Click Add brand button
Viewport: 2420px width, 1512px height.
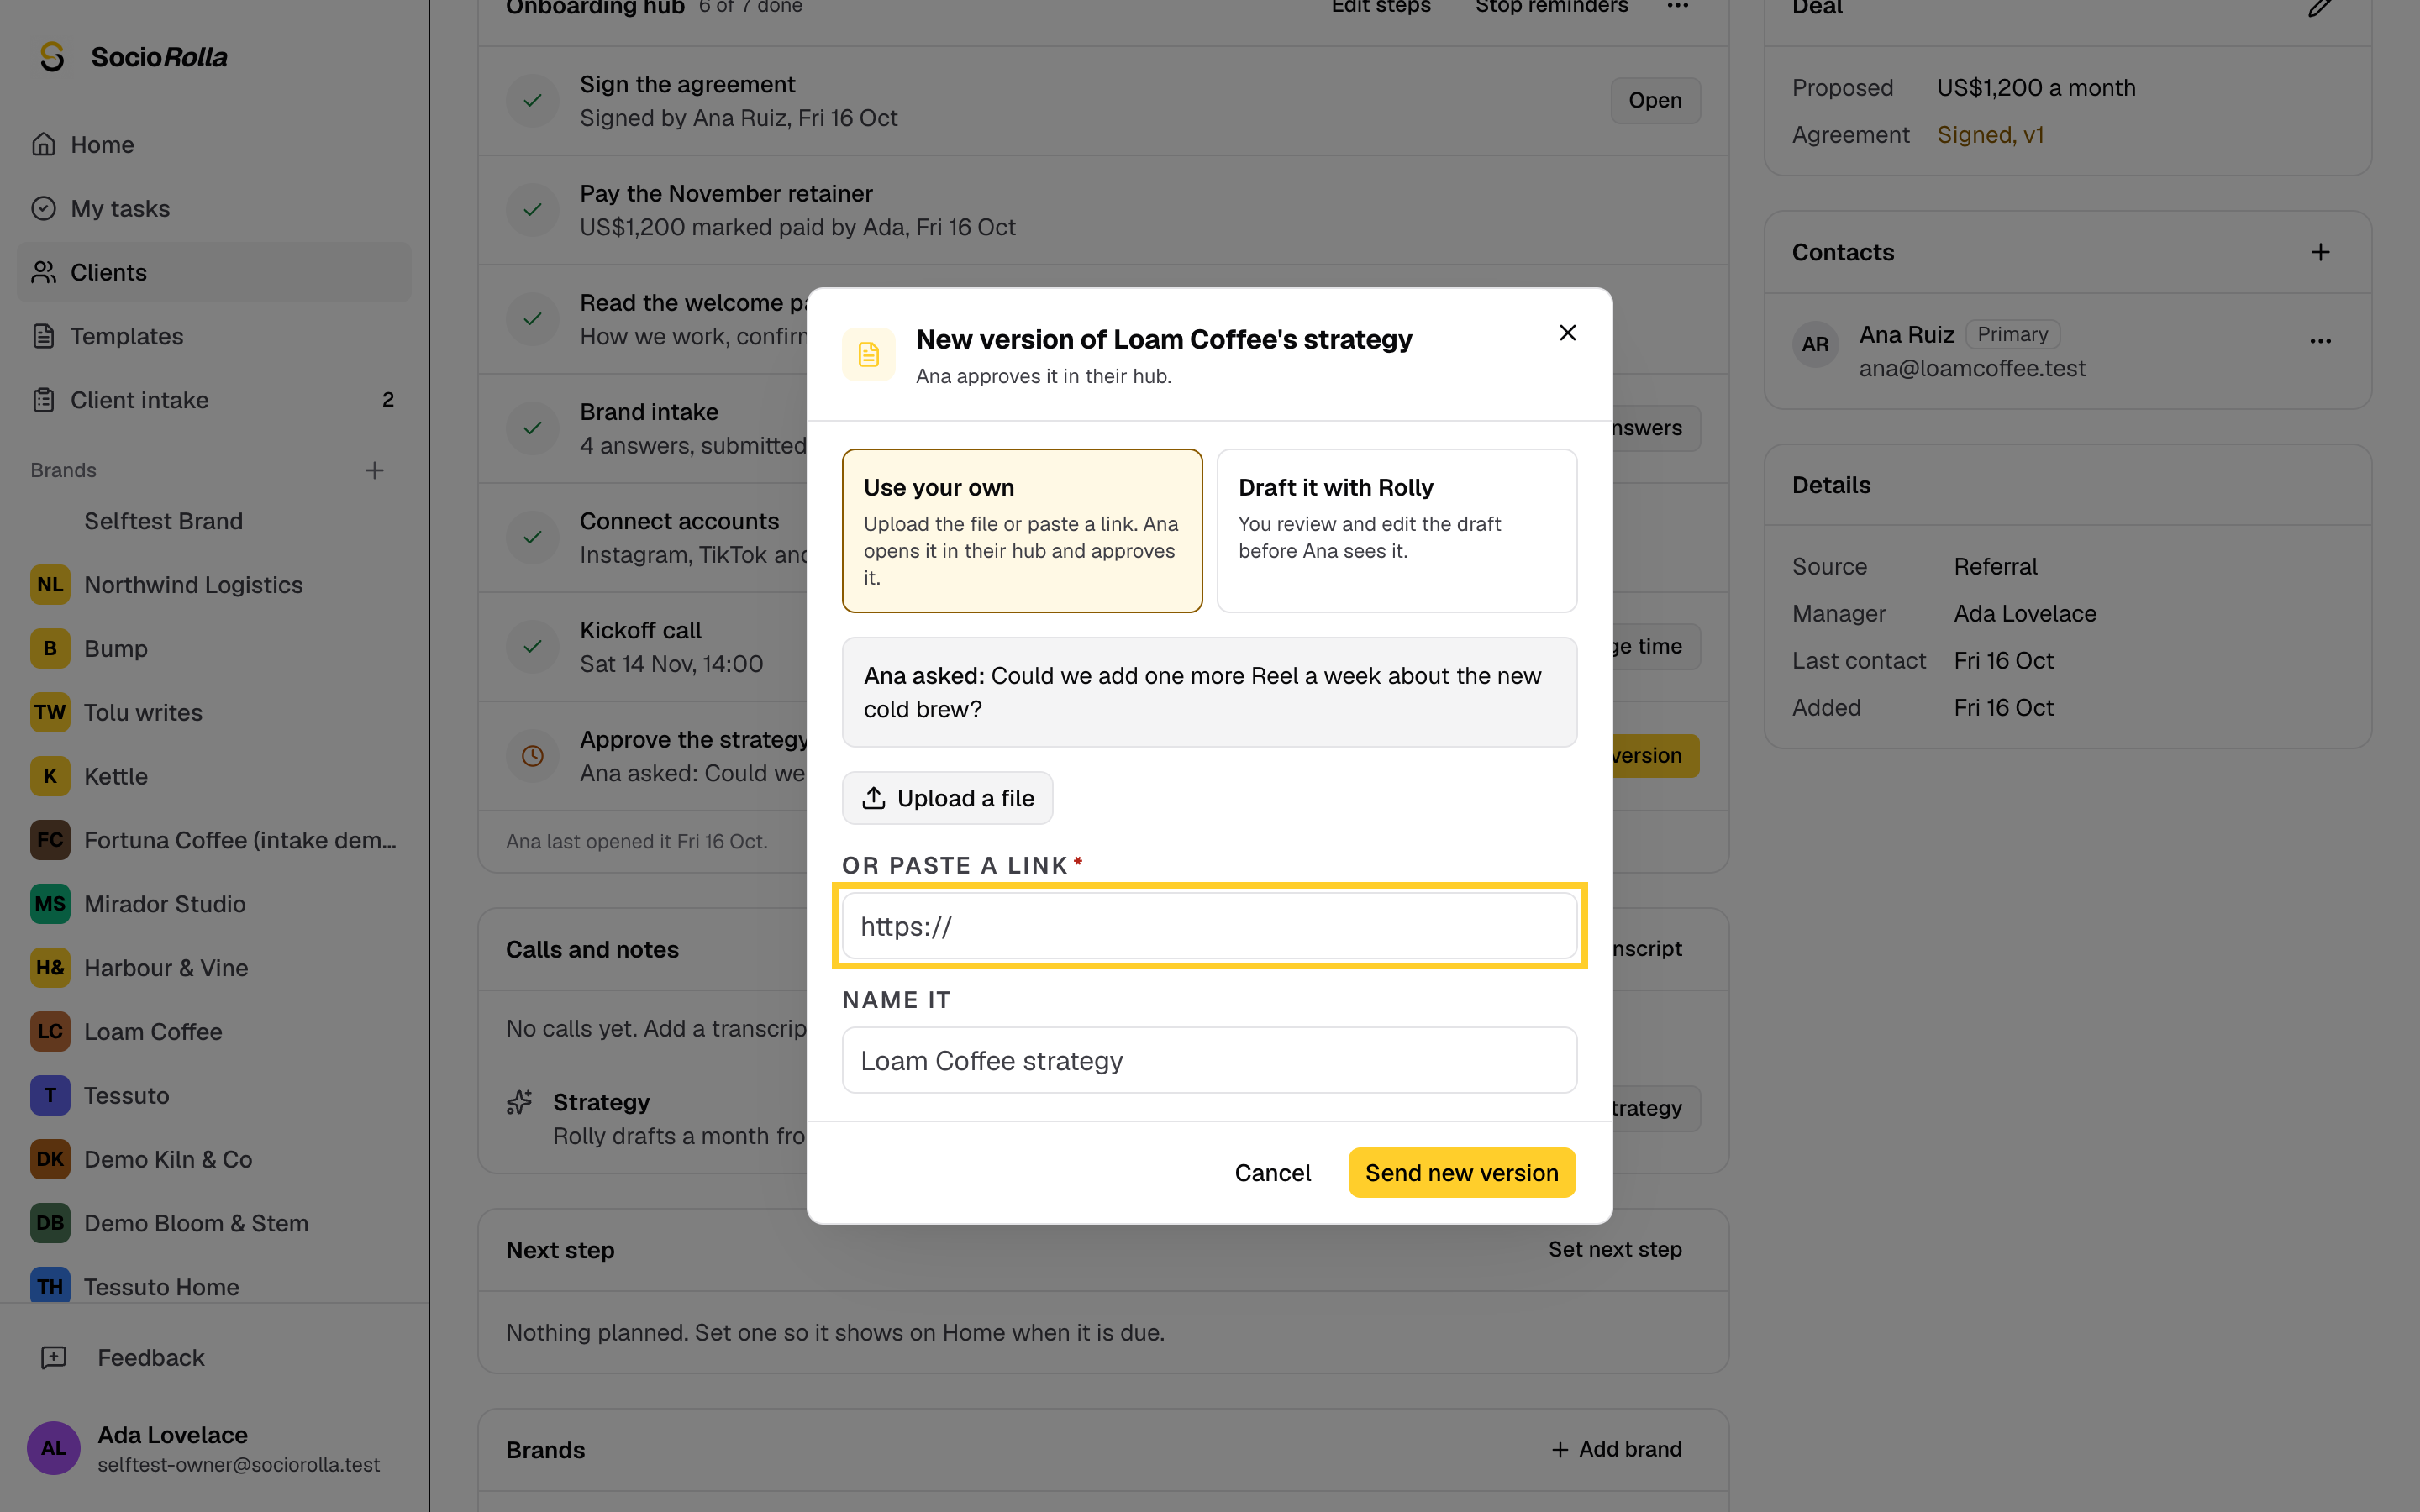(1616, 1449)
